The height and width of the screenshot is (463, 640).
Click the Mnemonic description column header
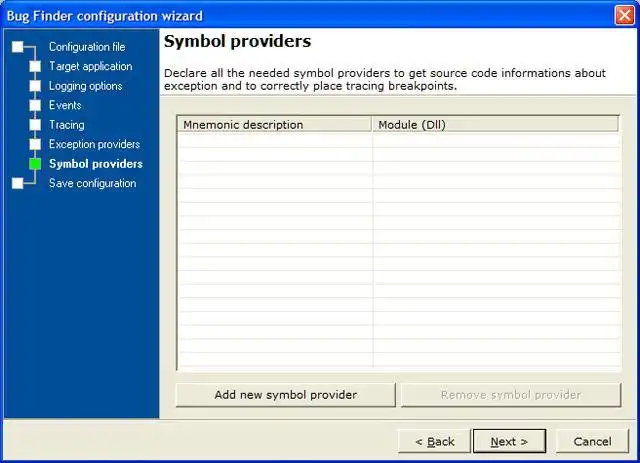(274, 125)
